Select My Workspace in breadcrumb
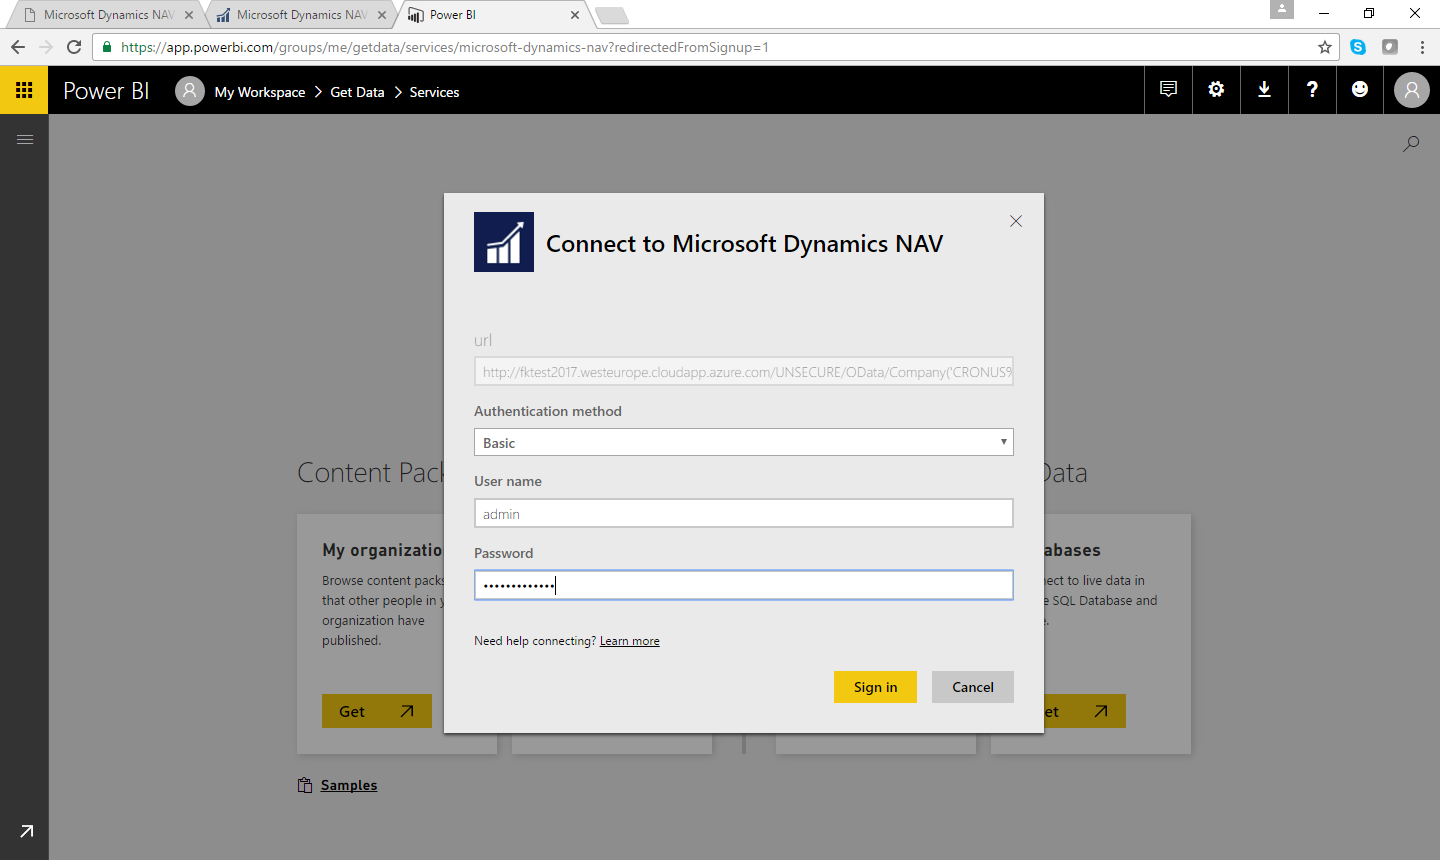The image size is (1440, 860). point(260,92)
